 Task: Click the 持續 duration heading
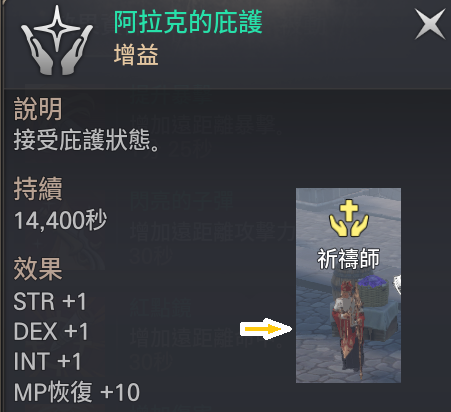click(38, 189)
